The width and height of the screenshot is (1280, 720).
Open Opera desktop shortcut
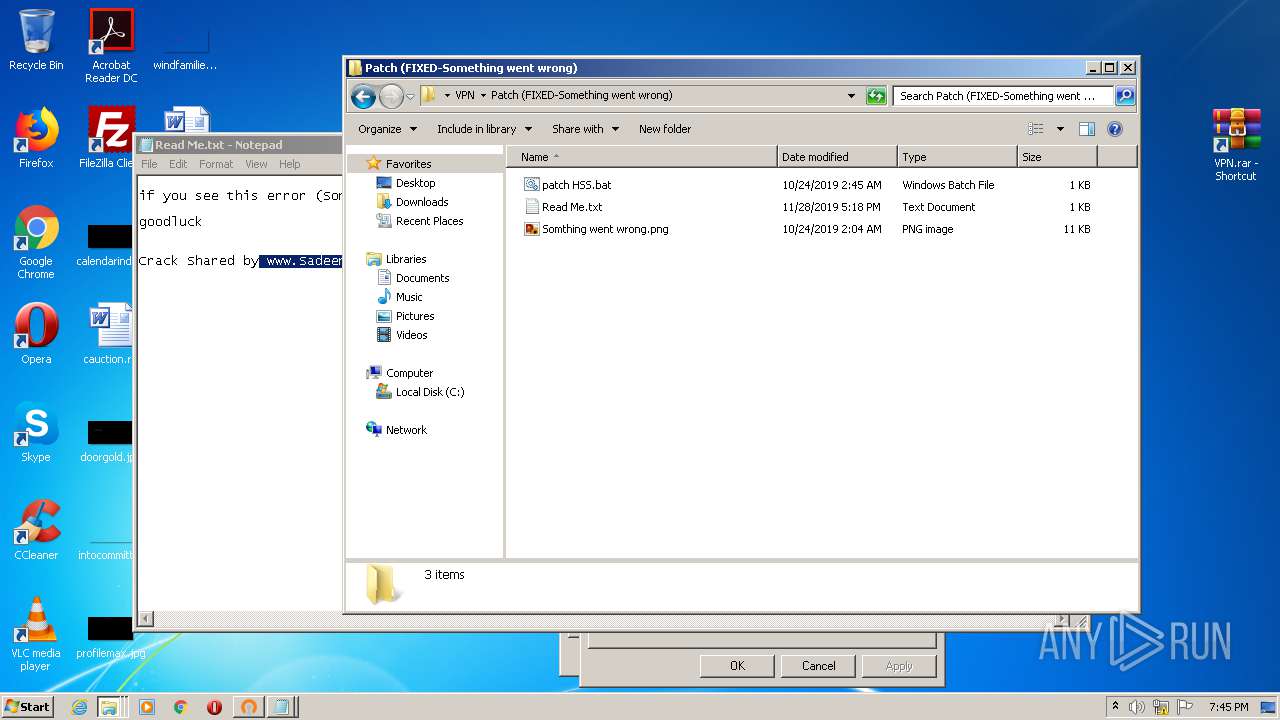click(36, 334)
